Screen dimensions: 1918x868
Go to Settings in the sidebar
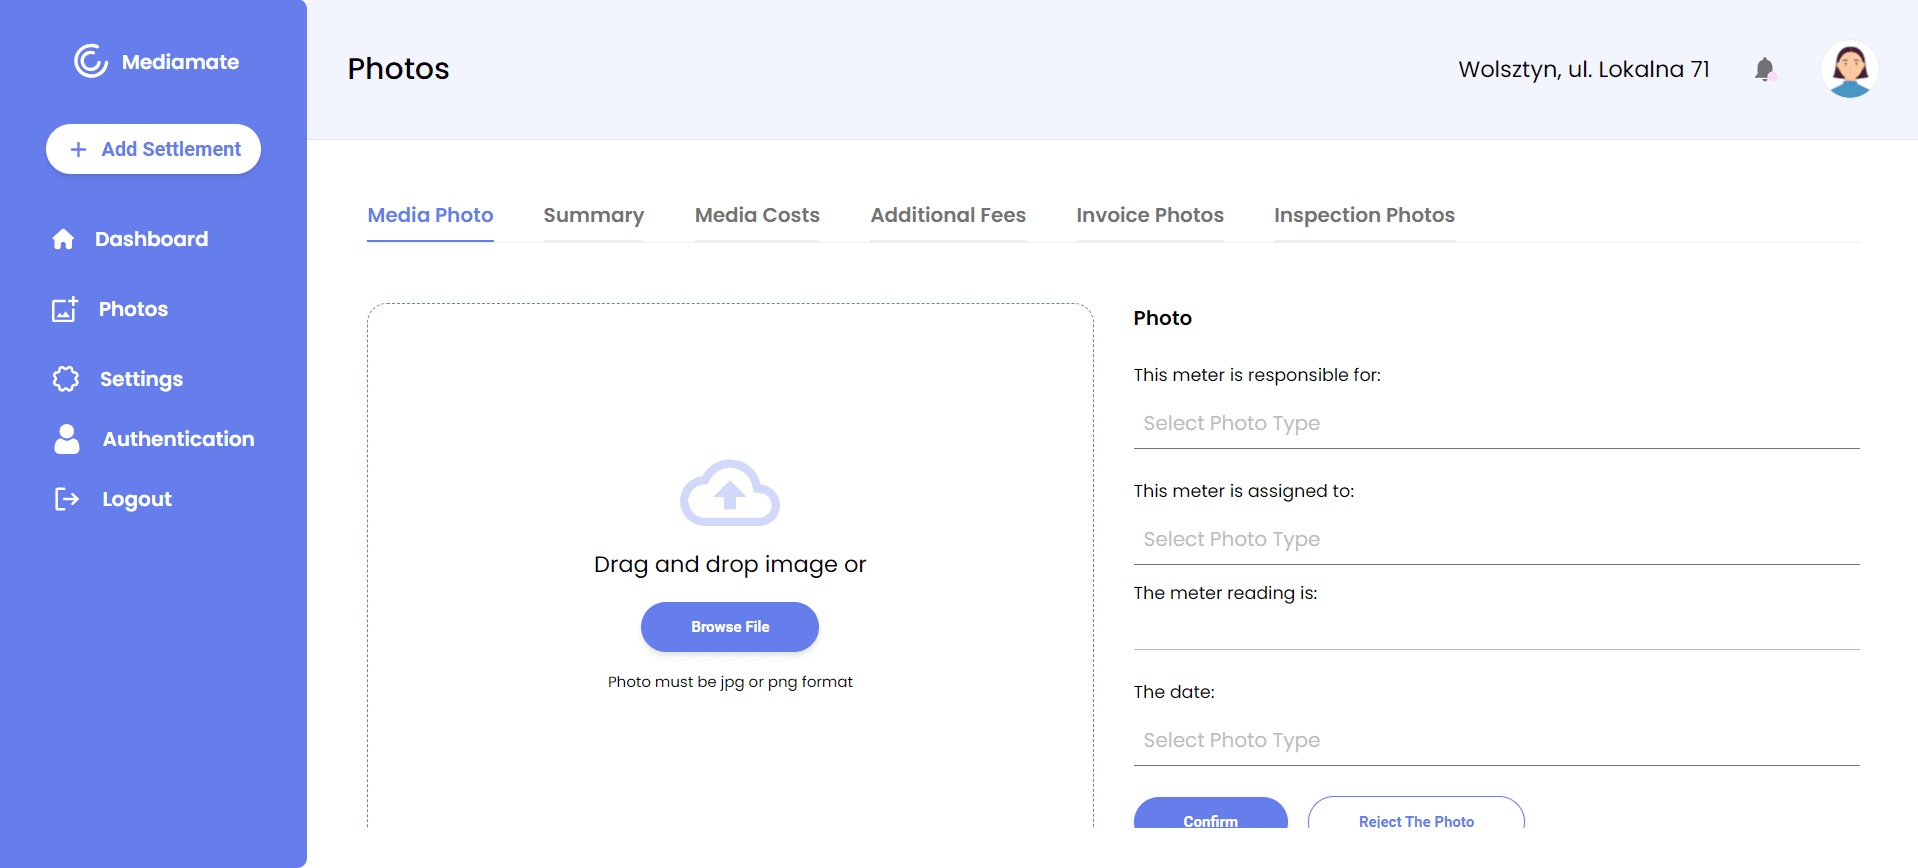(141, 379)
